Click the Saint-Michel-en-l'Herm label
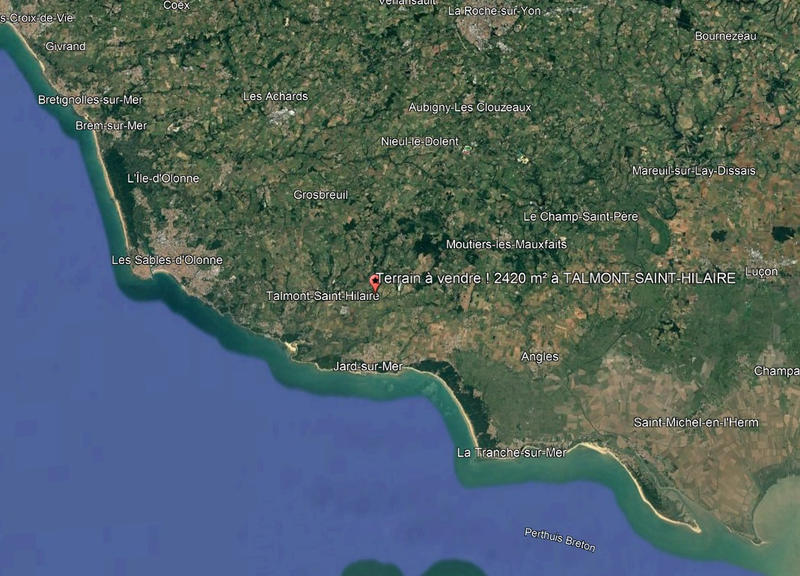This screenshot has width=800, height=576. [x=696, y=422]
